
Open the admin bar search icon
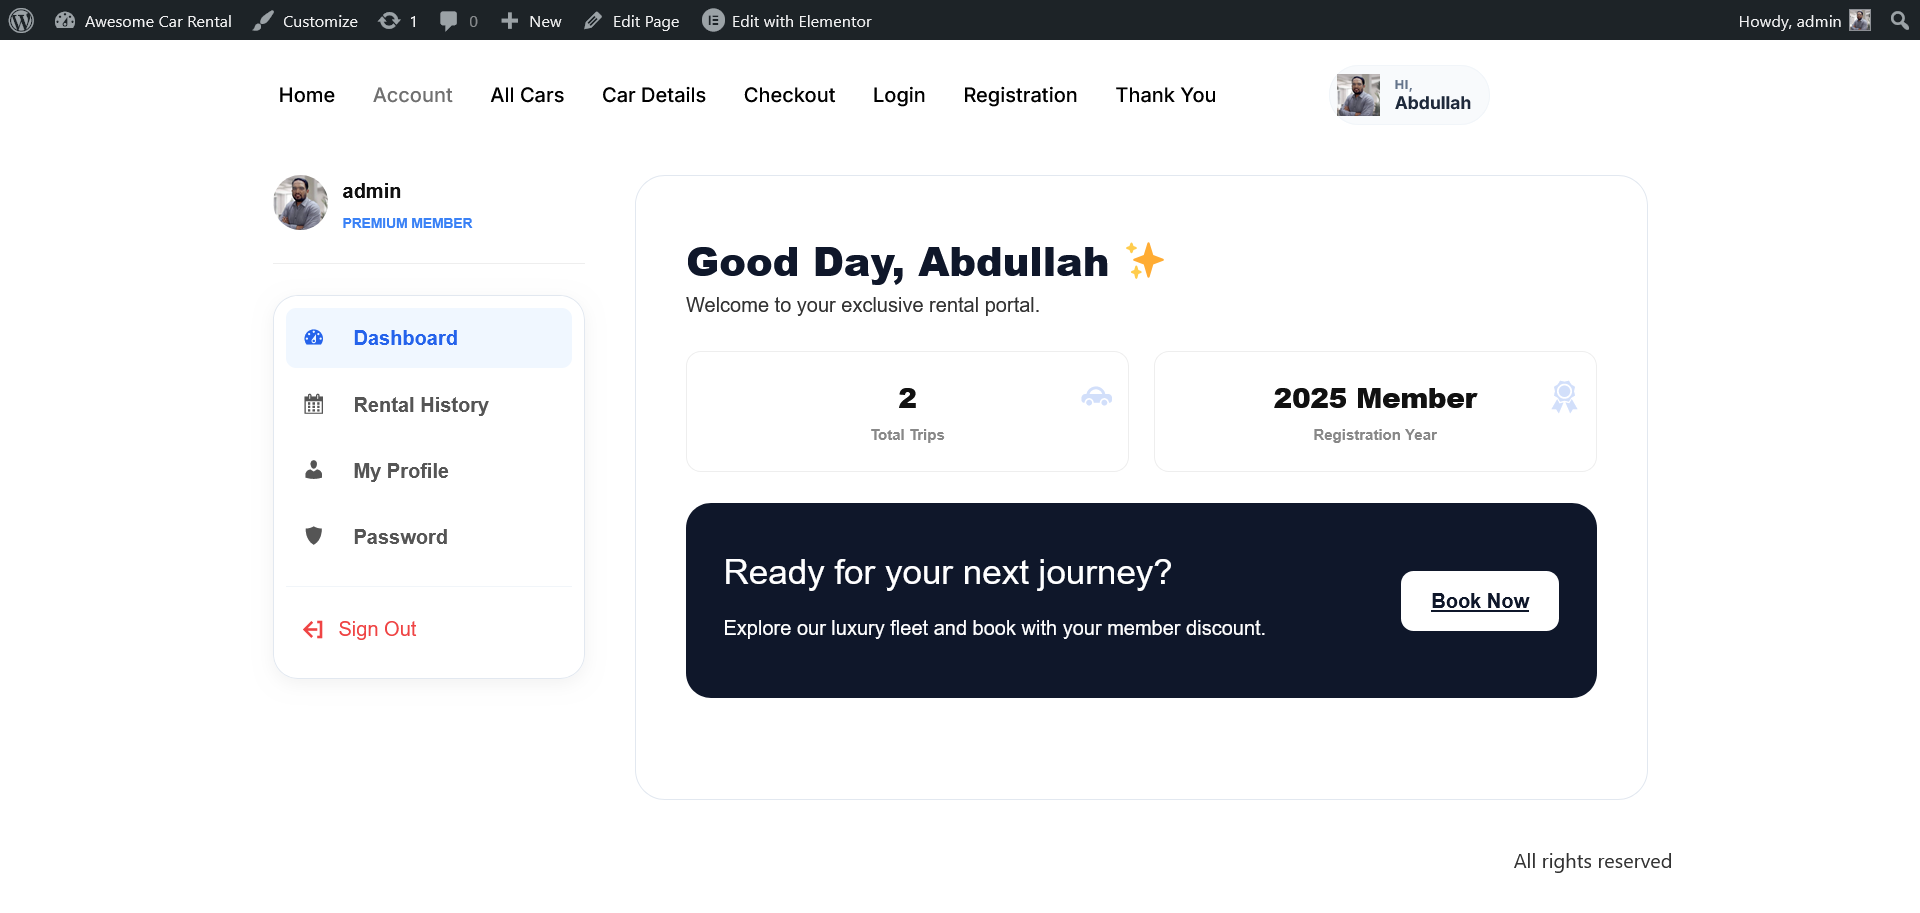pyautogui.click(x=1899, y=21)
